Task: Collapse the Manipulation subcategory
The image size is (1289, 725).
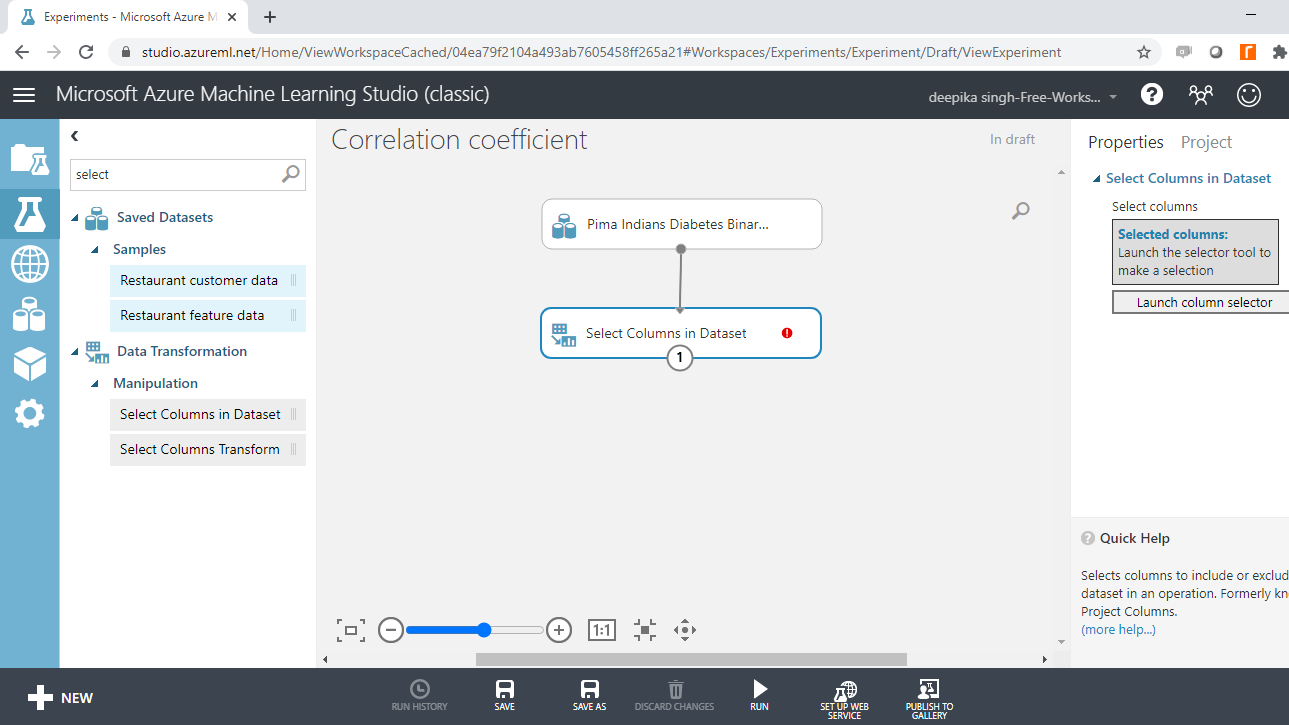Action: pos(94,384)
